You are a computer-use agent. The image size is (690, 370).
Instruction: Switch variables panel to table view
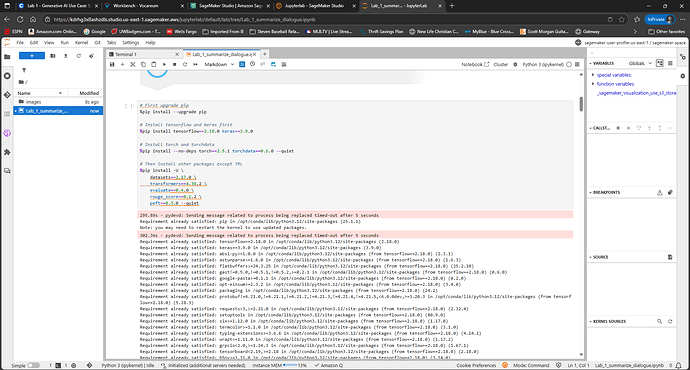coord(670,63)
